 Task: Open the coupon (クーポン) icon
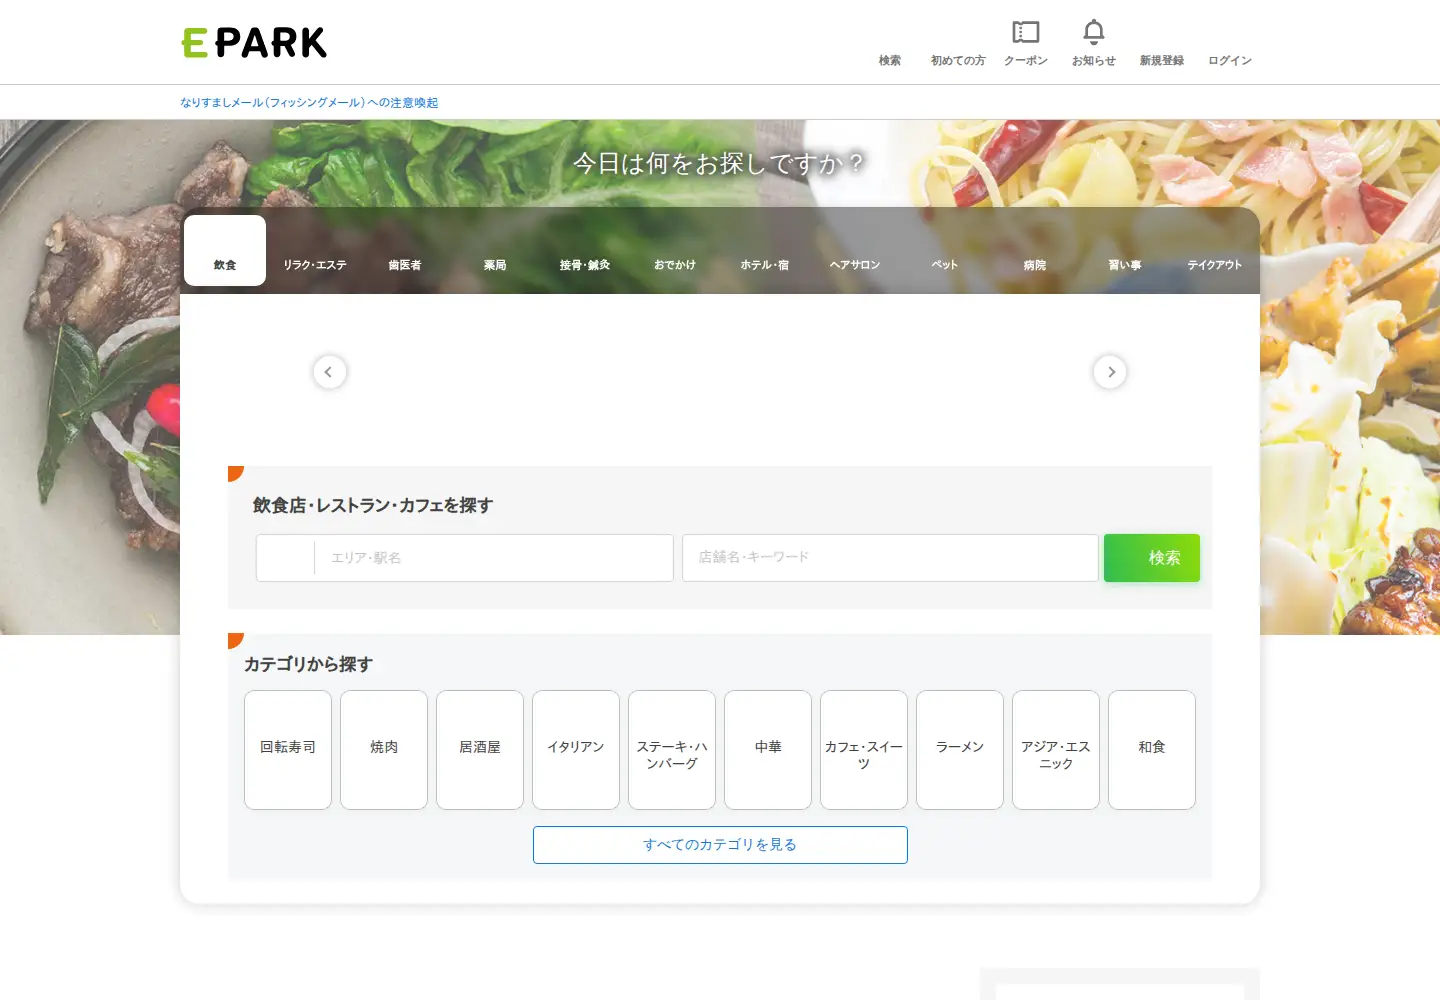tap(1026, 43)
